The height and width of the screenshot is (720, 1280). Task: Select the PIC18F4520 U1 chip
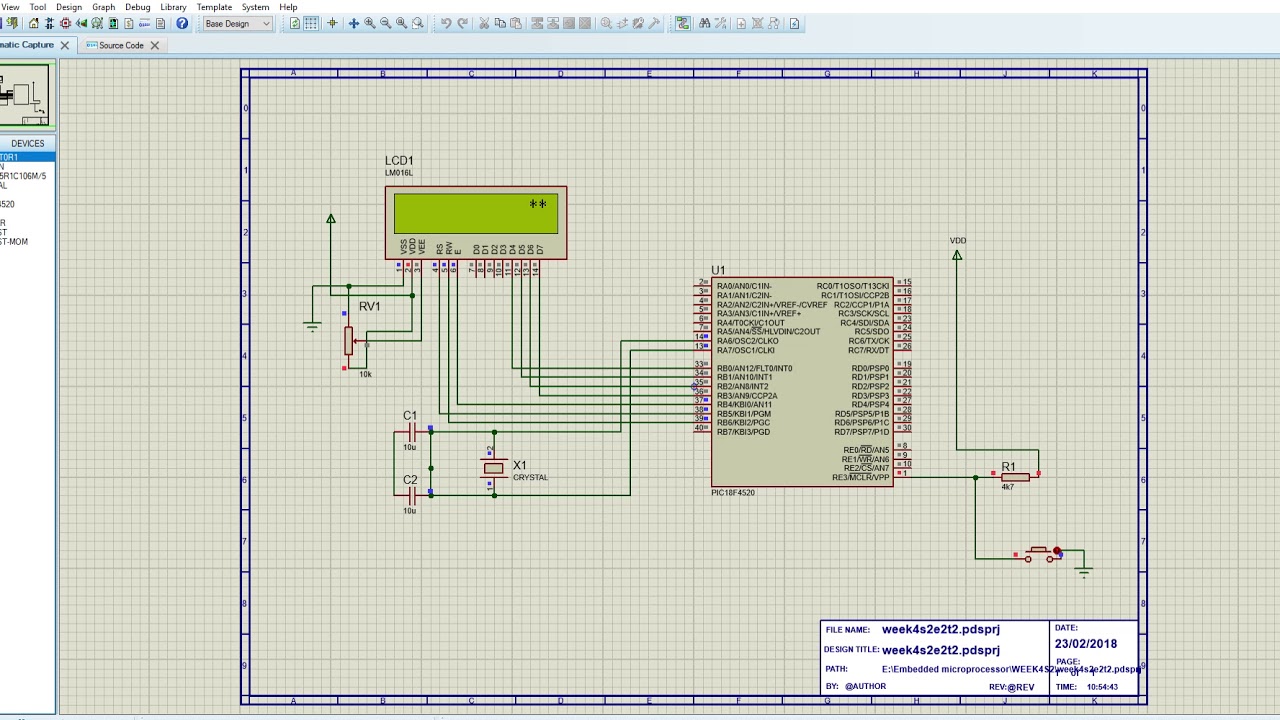(x=802, y=381)
